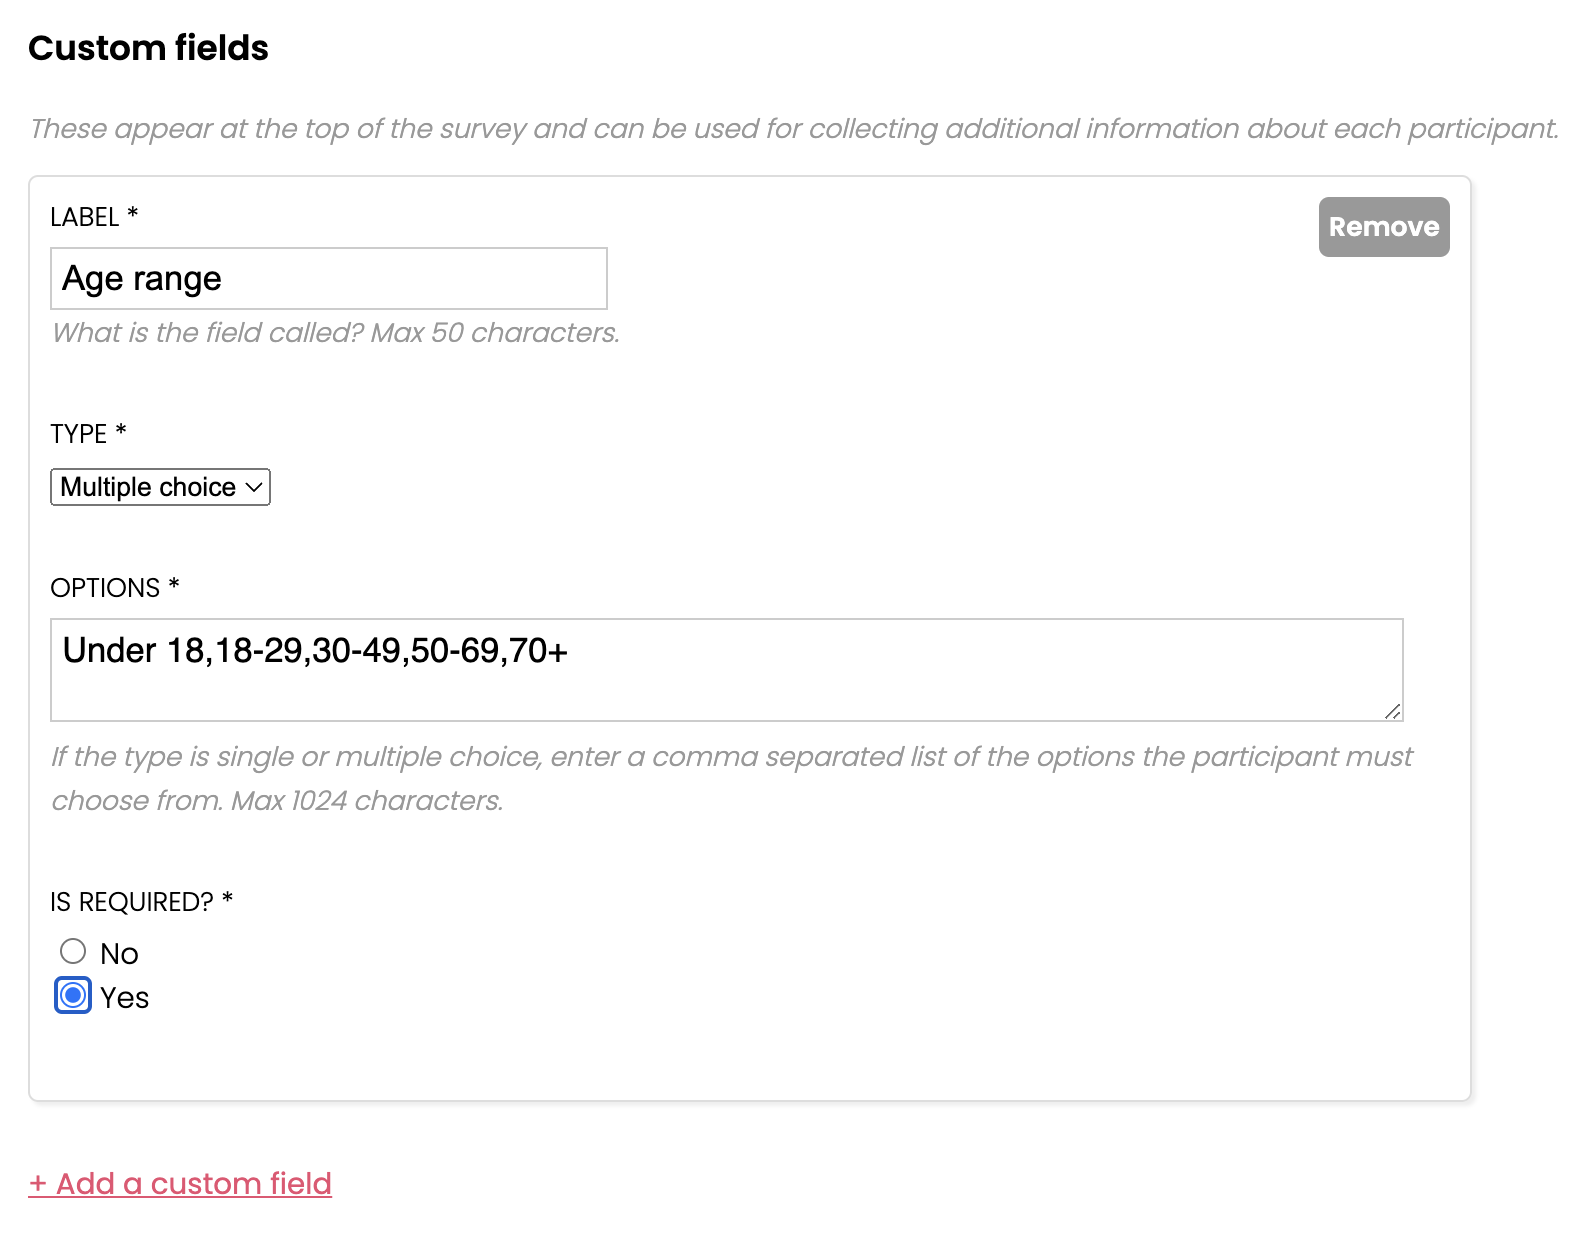Click the Age range label input field
This screenshot has height=1242, width=1596.
[x=329, y=278]
